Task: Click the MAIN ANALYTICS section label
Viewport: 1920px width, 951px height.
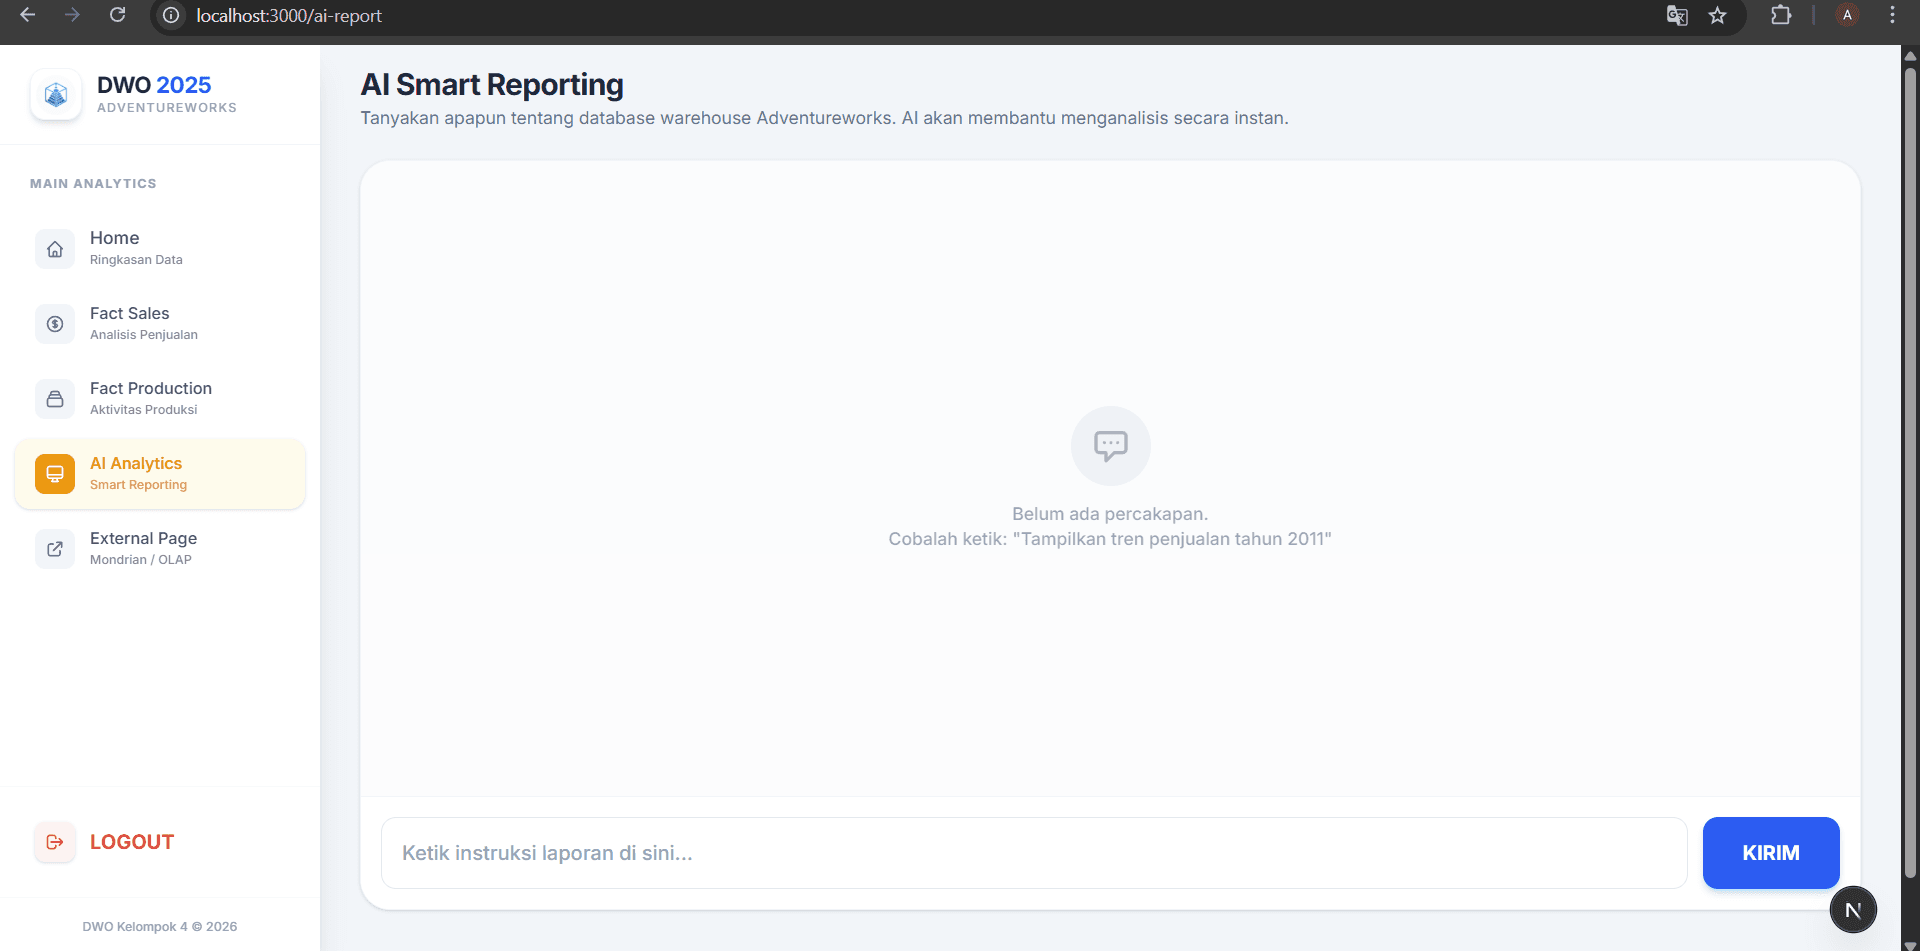Action: click(x=93, y=184)
